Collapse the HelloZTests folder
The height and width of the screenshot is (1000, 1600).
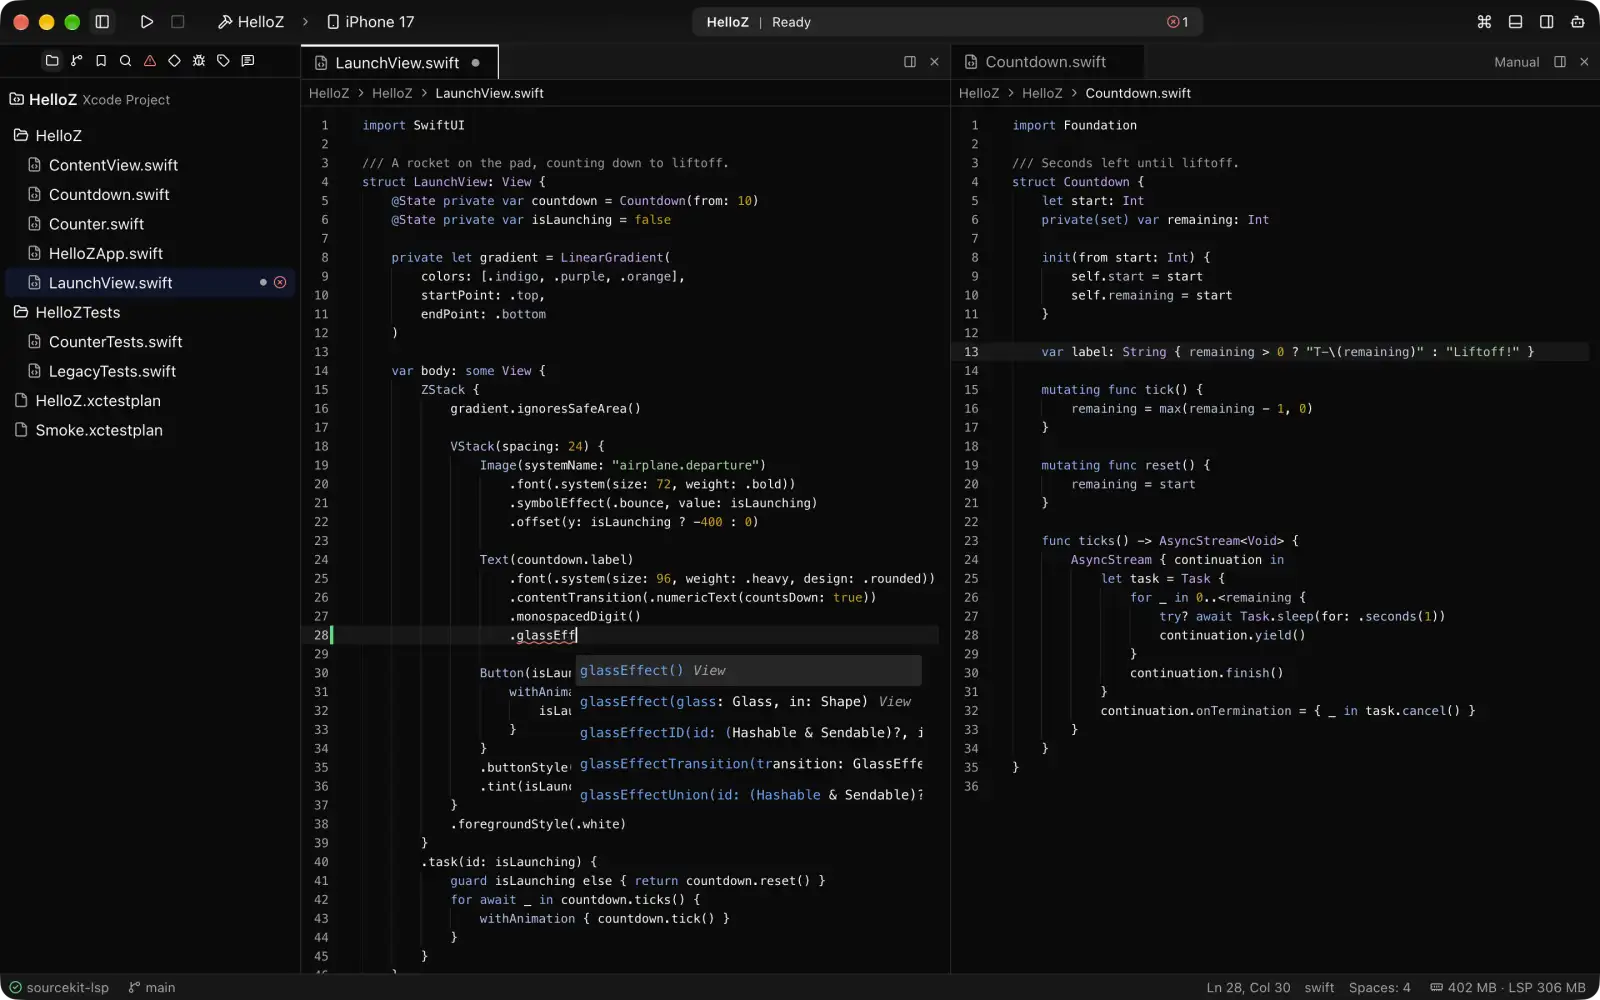click(150, 312)
